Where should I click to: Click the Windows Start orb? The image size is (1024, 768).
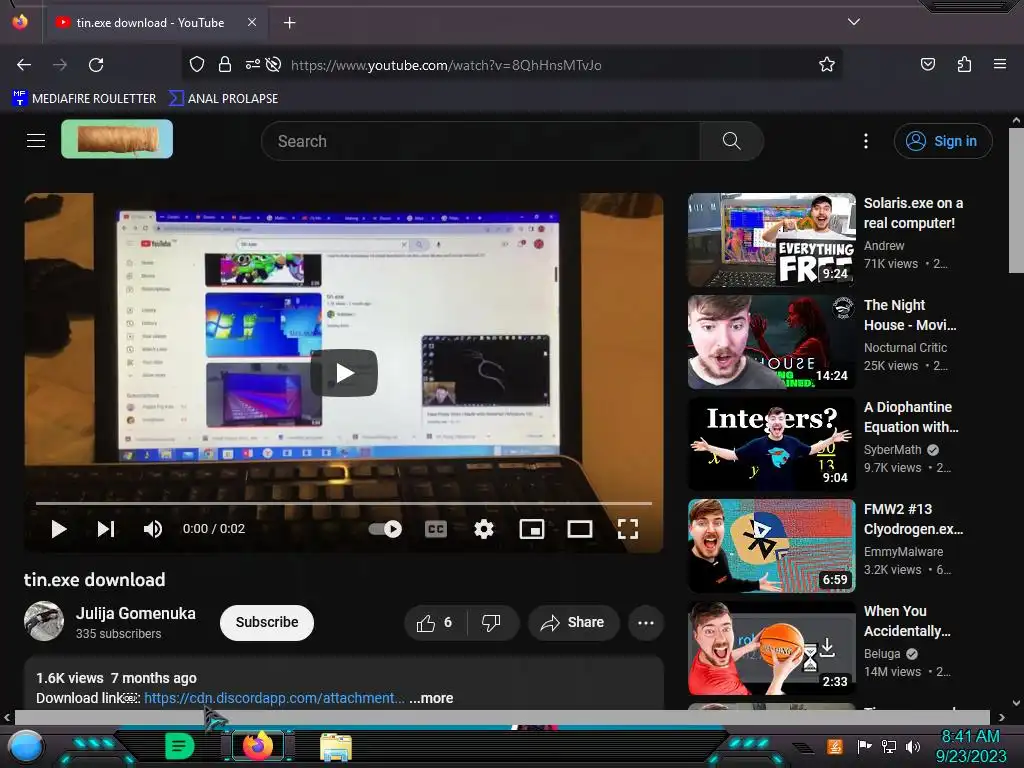point(25,746)
